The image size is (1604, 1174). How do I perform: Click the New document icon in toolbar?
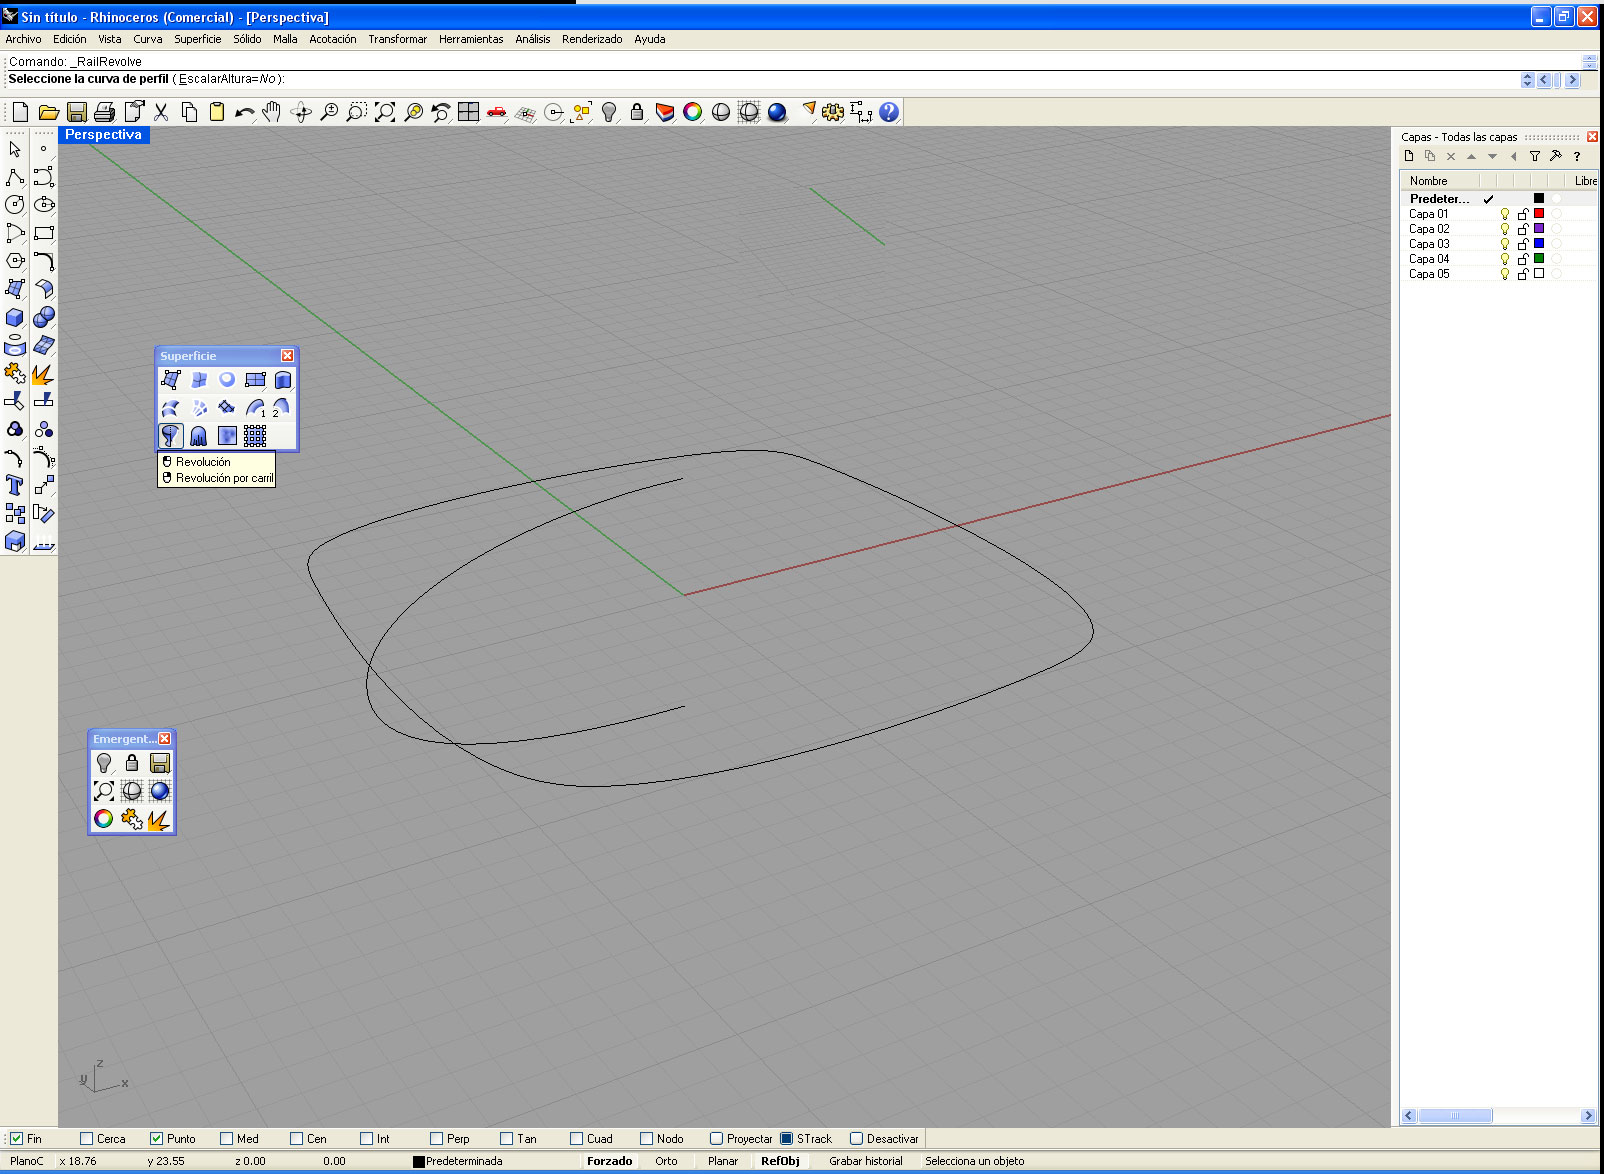point(20,112)
